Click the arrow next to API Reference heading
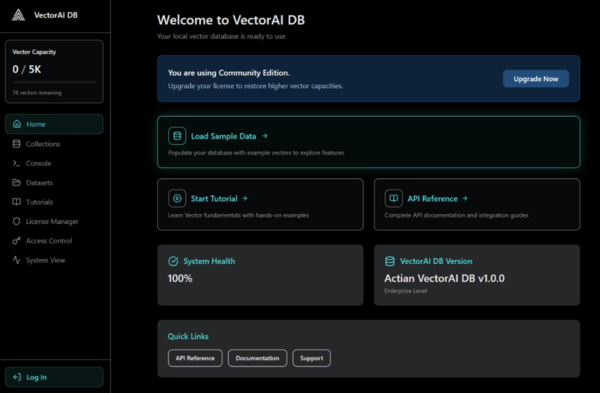 [465, 198]
